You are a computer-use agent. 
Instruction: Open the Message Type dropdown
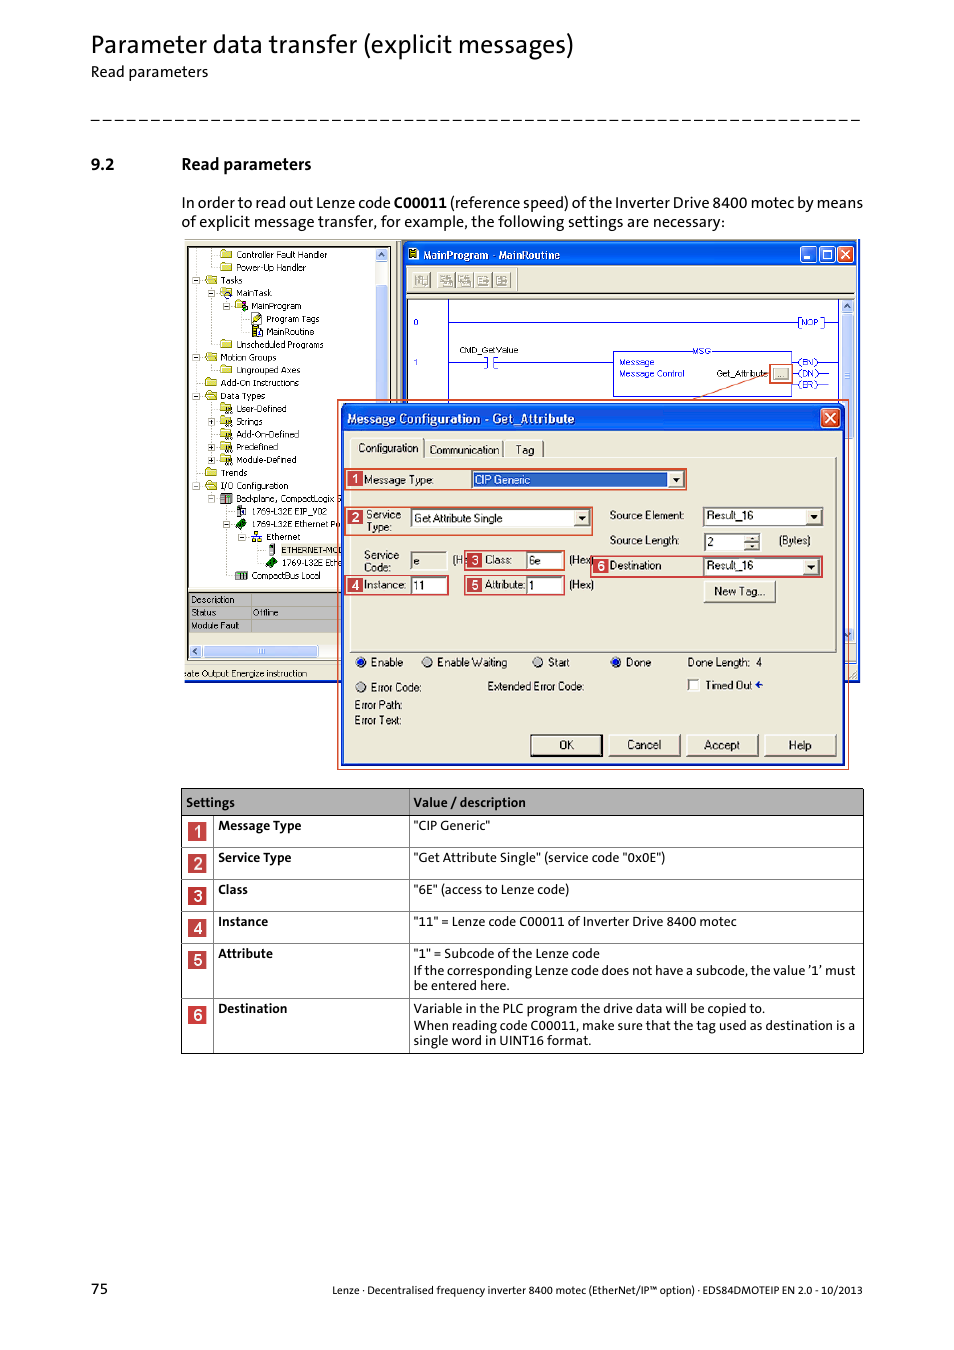(676, 480)
